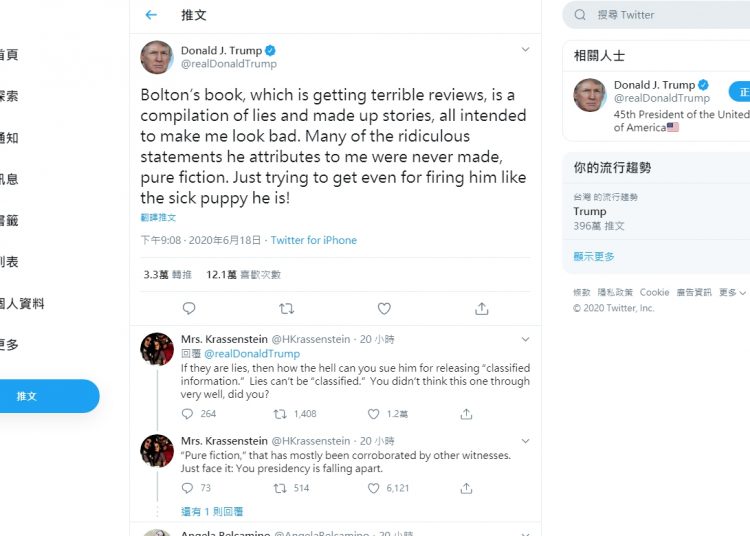750x536 pixels.
Task: Open the Twitter for iPhone link
Action: 314,240
